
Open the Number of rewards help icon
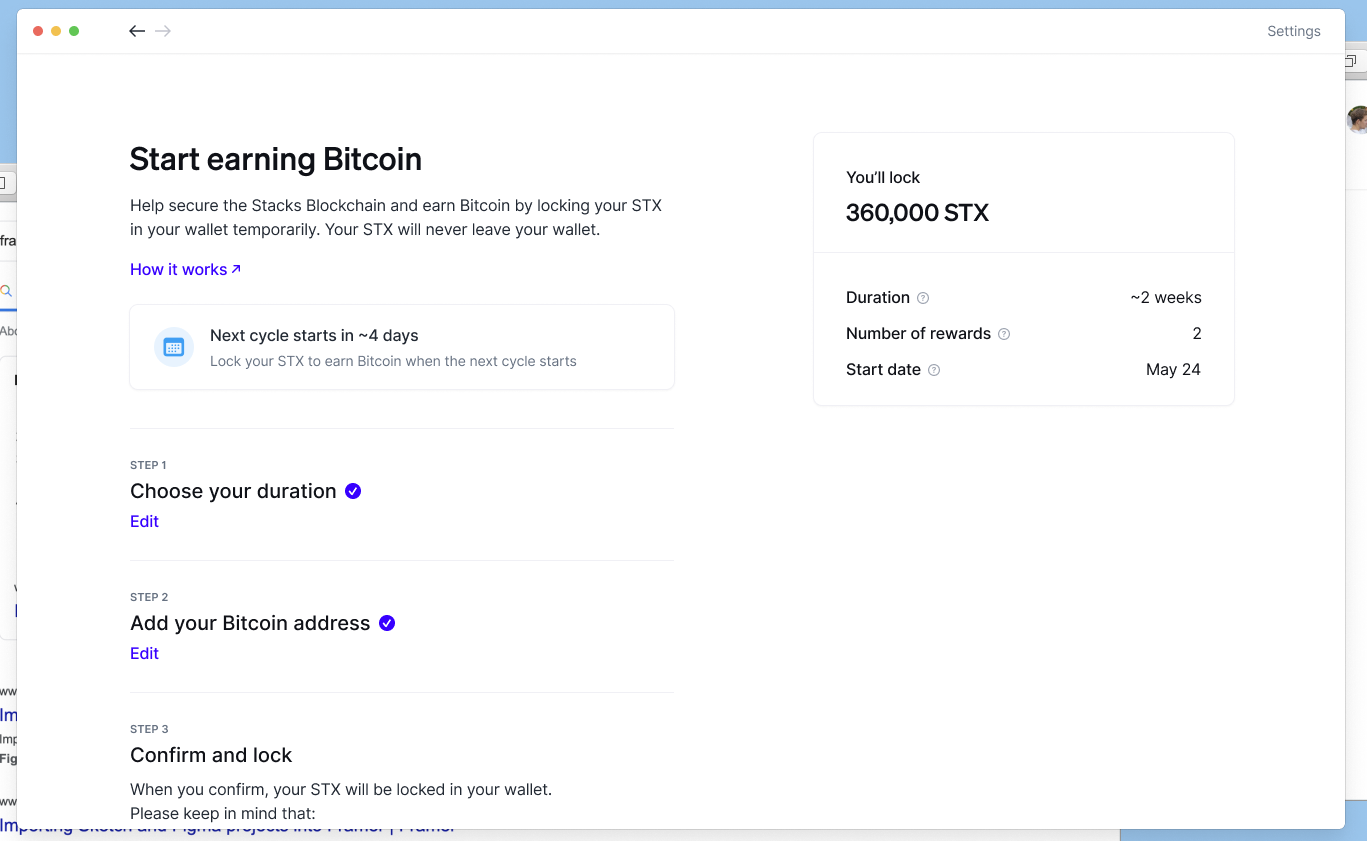[x=1003, y=333]
